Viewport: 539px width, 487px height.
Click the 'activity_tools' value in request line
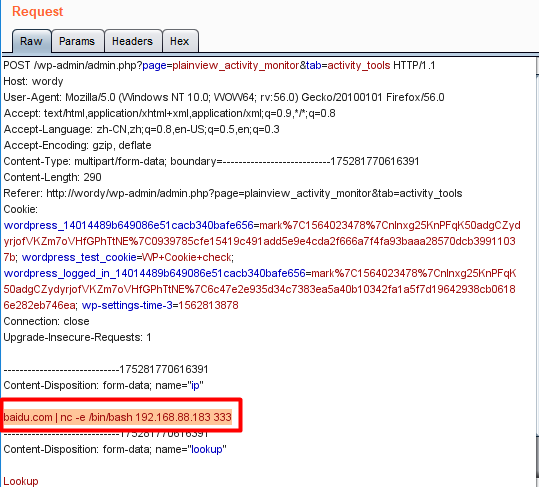[359, 65]
